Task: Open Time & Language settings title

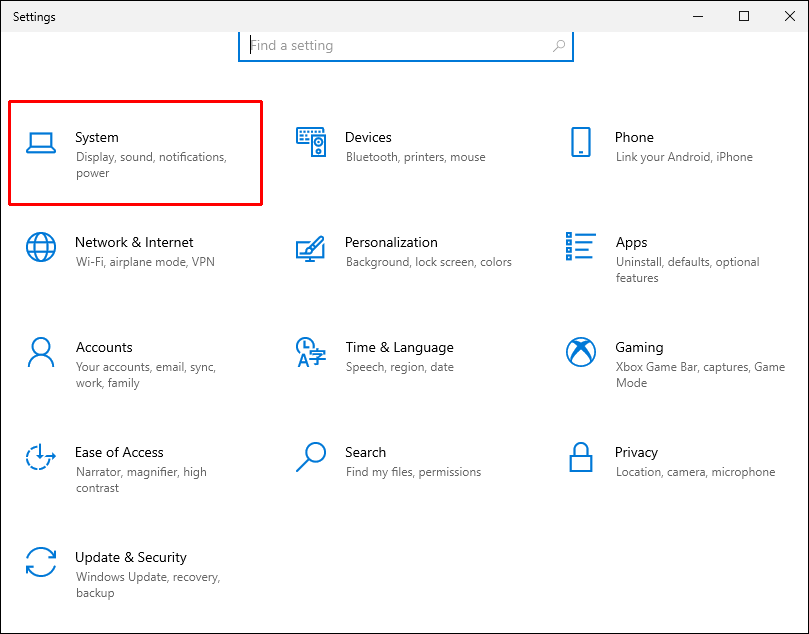Action: (x=399, y=348)
